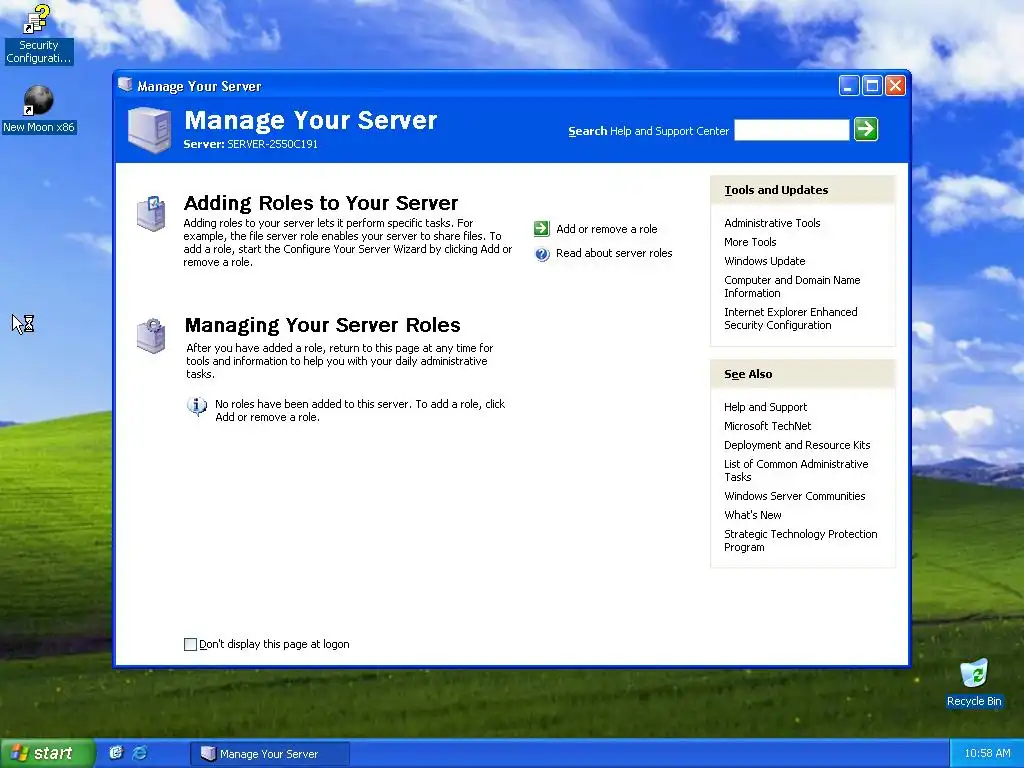The height and width of the screenshot is (768, 1024).
Task: Click the info icon next to No roles message
Action: [197, 406]
